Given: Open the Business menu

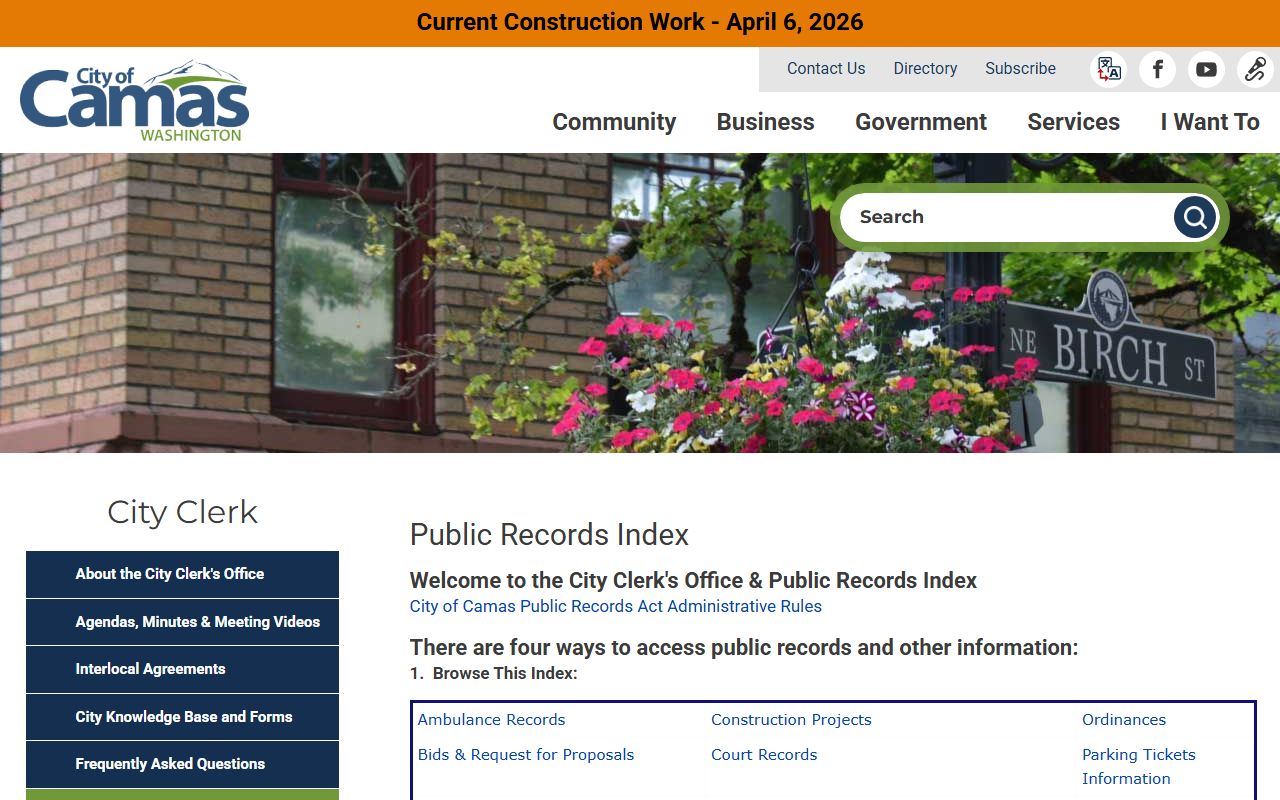Looking at the screenshot, I should point(765,122).
